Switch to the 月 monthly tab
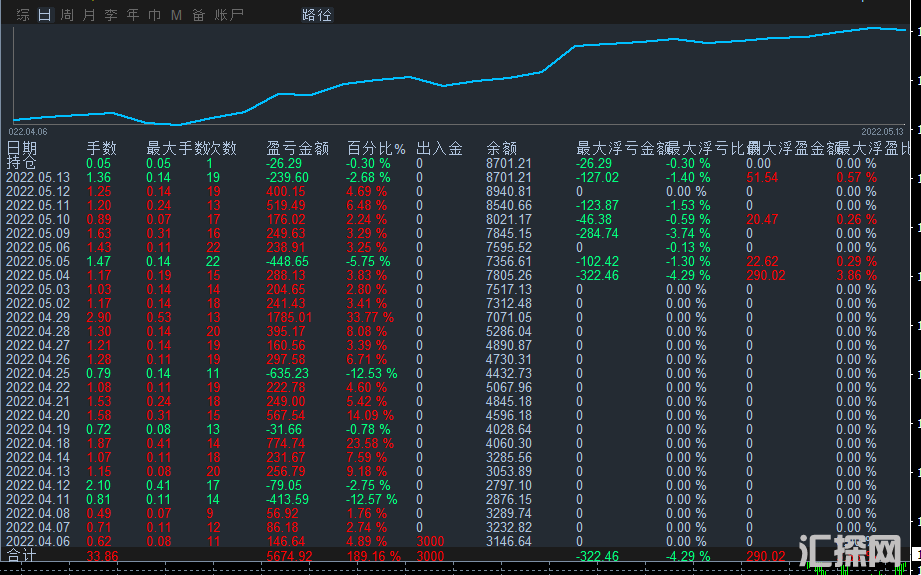This screenshot has height=575, width=921. (89, 15)
